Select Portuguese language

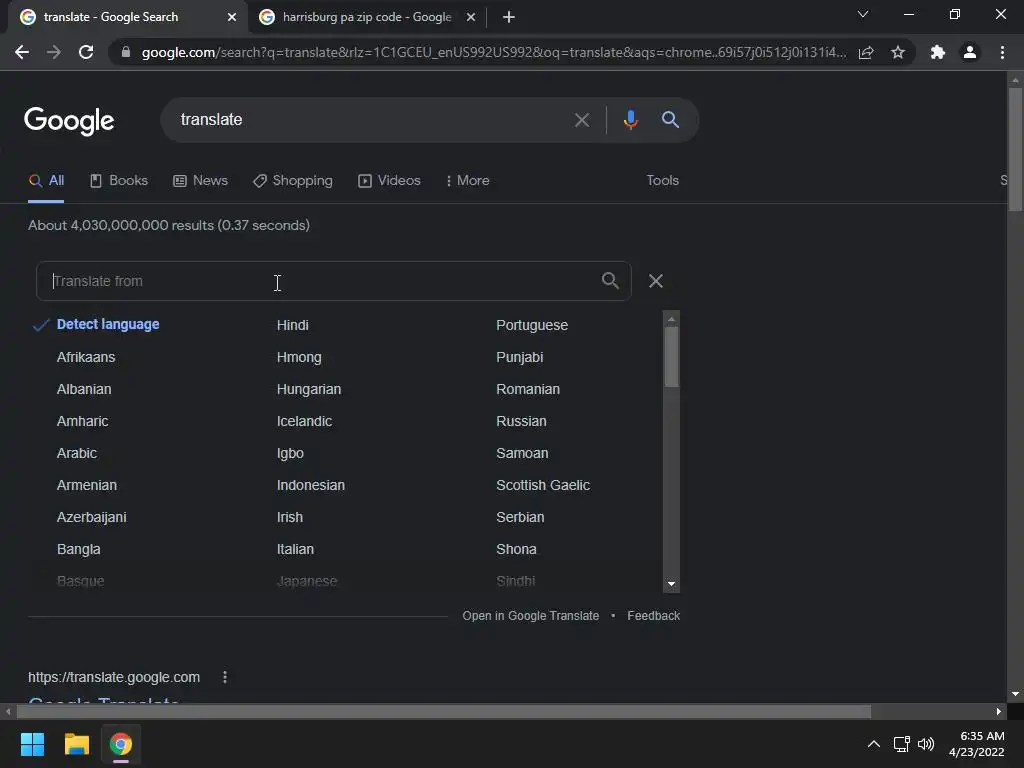tap(532, 325)
